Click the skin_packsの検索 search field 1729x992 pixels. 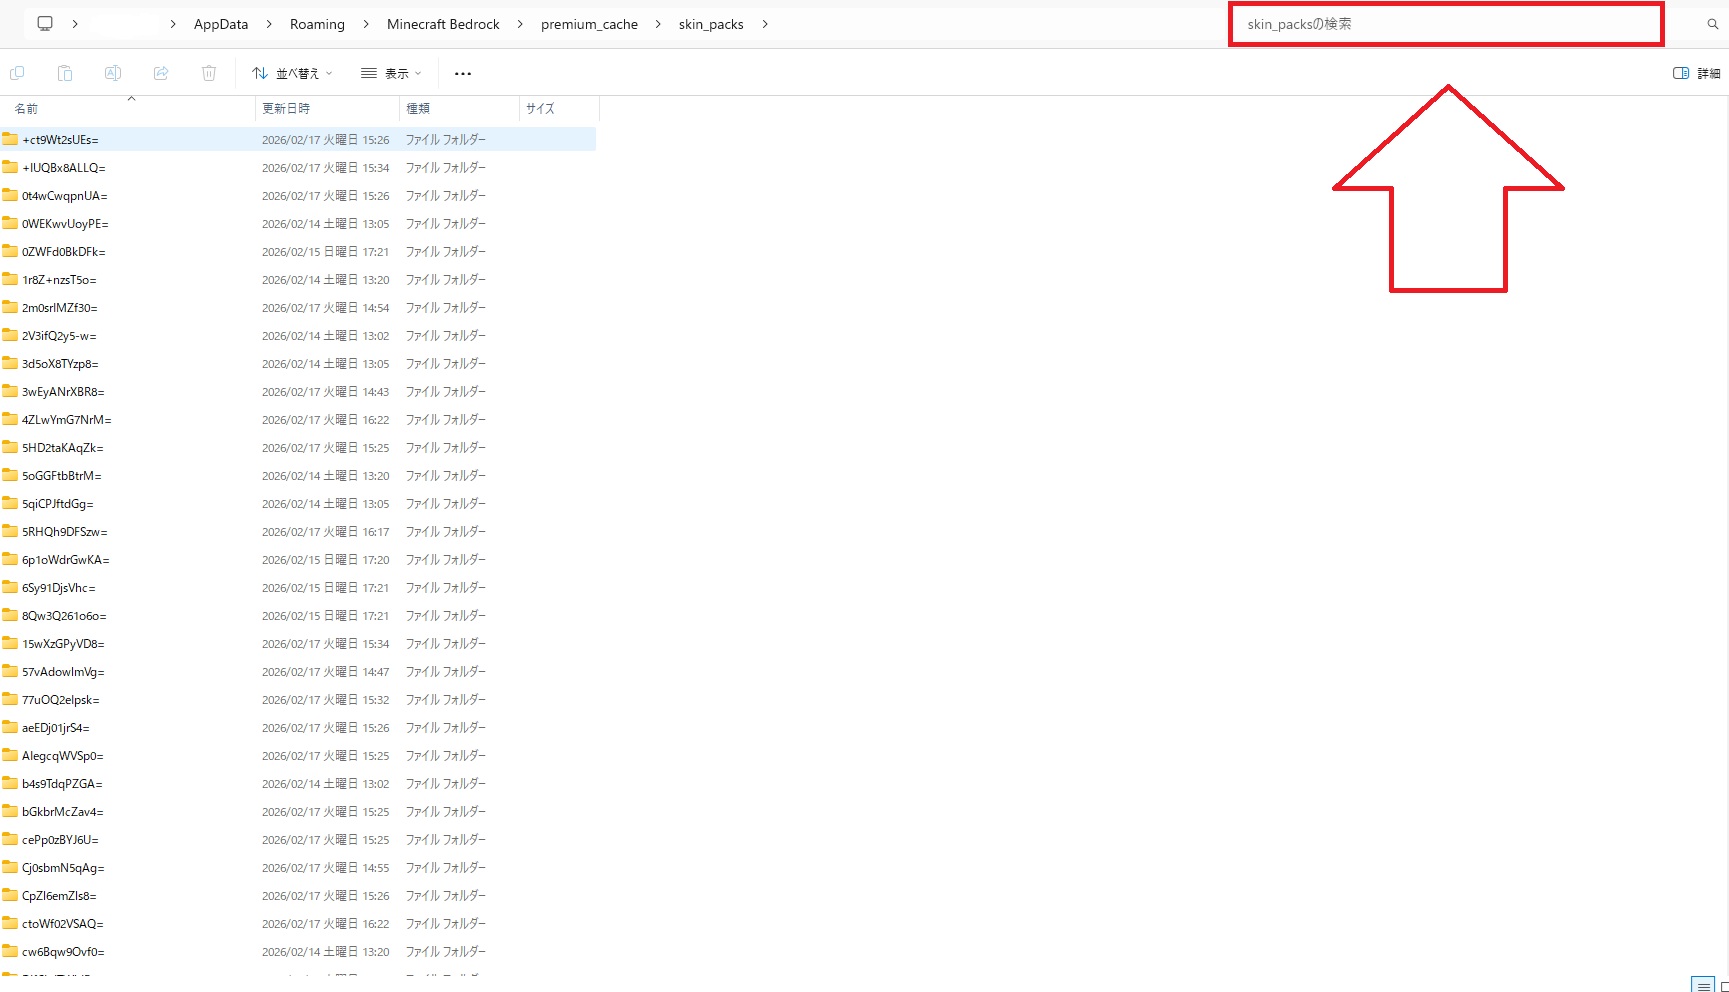click(x=1445, y=24)
